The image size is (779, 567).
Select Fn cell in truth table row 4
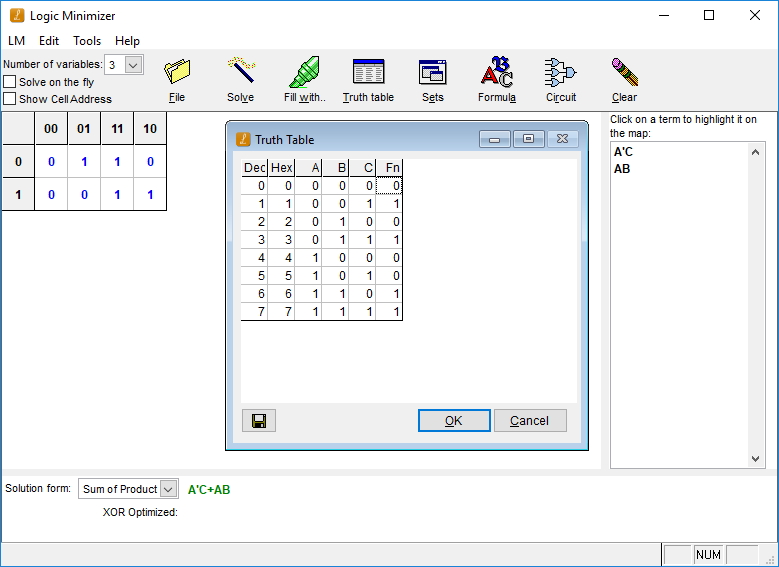389,257
